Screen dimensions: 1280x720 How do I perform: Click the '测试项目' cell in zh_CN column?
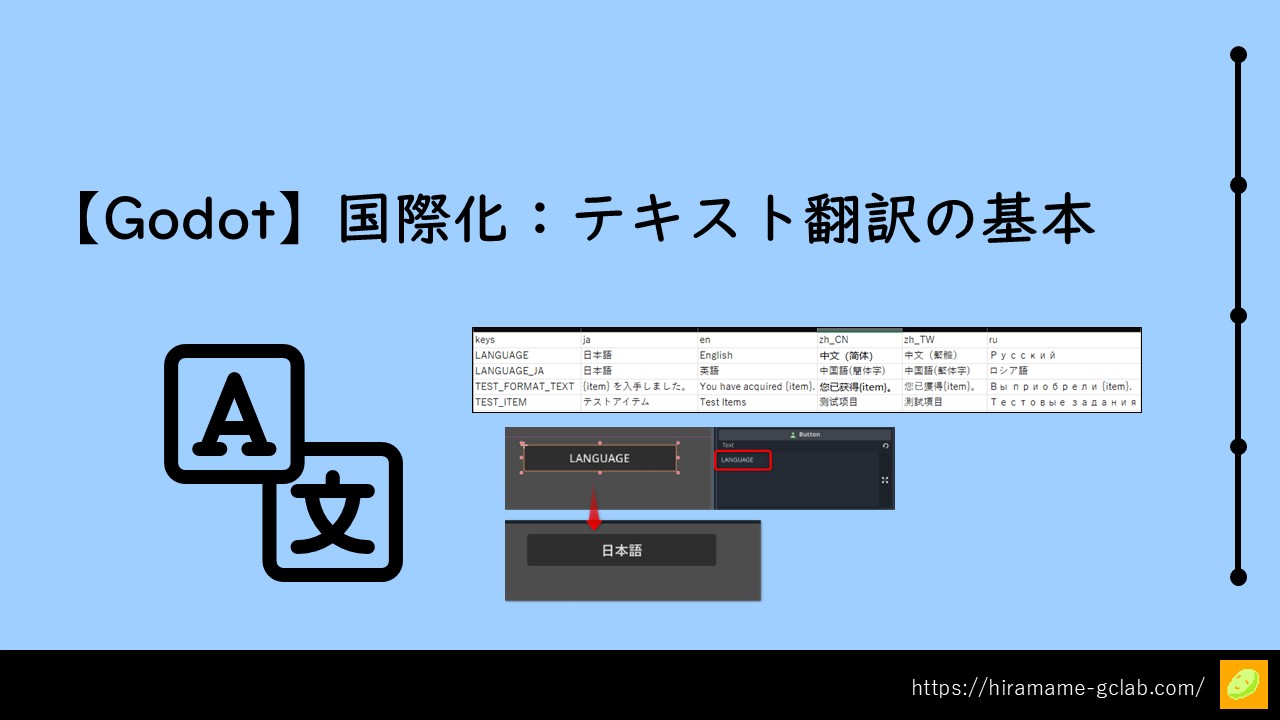pyautogui.click(x=859, y=402)
